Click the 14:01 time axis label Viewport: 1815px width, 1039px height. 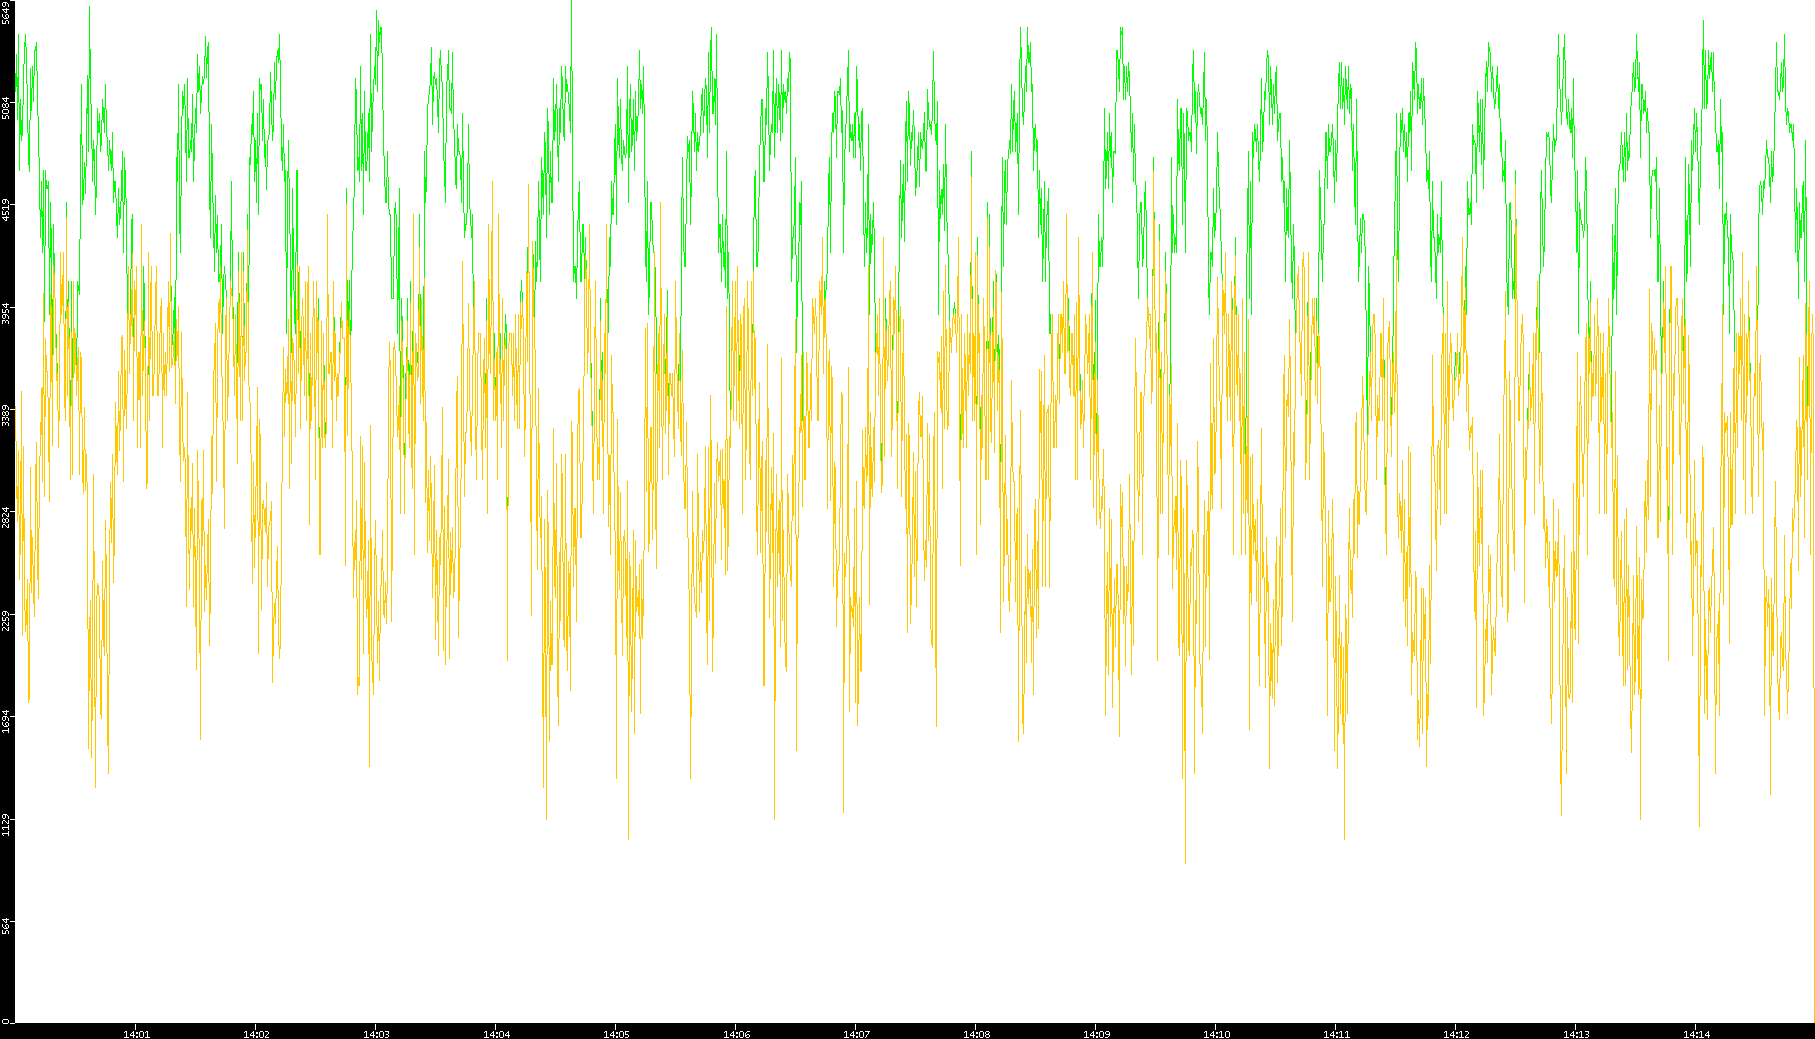[136, 1034]
